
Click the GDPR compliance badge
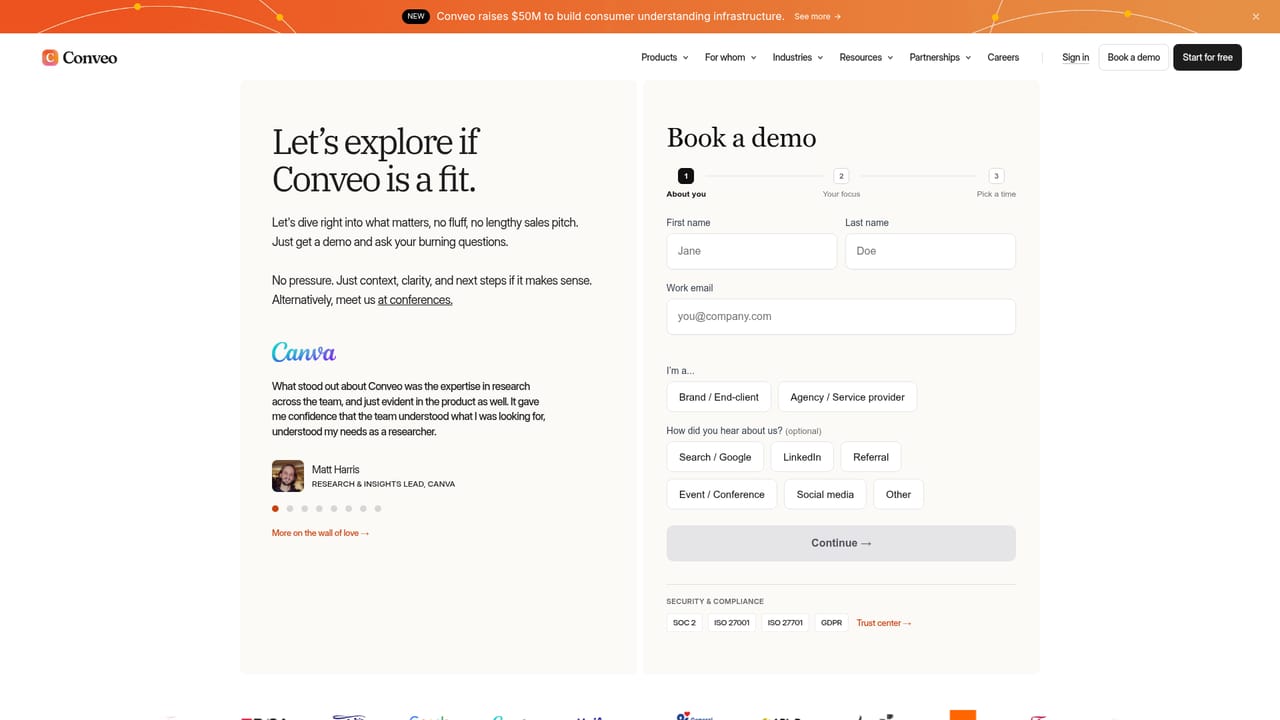(832, 623)
